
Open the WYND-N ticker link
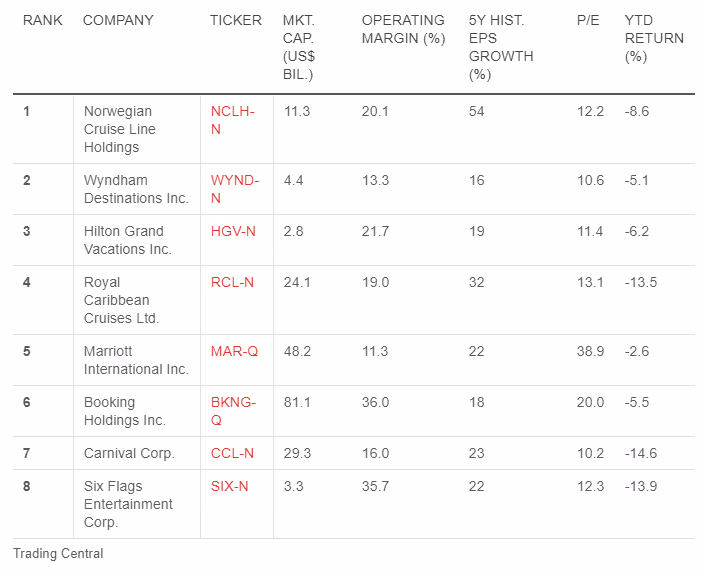click(x=235, y=189)
